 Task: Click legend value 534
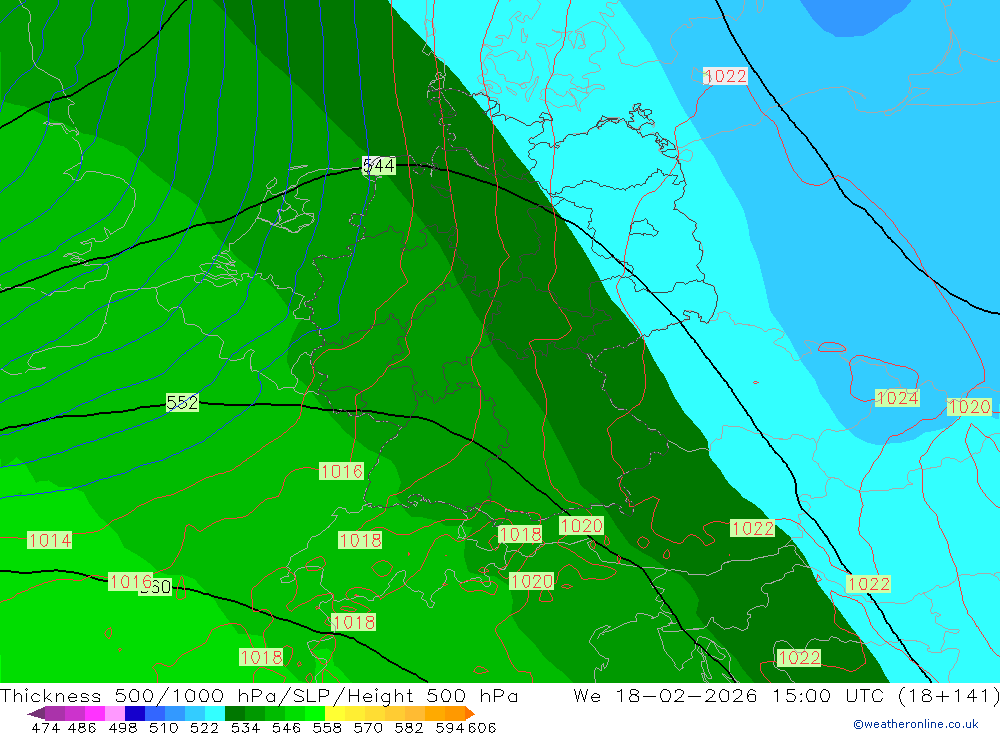coord(246,727)
